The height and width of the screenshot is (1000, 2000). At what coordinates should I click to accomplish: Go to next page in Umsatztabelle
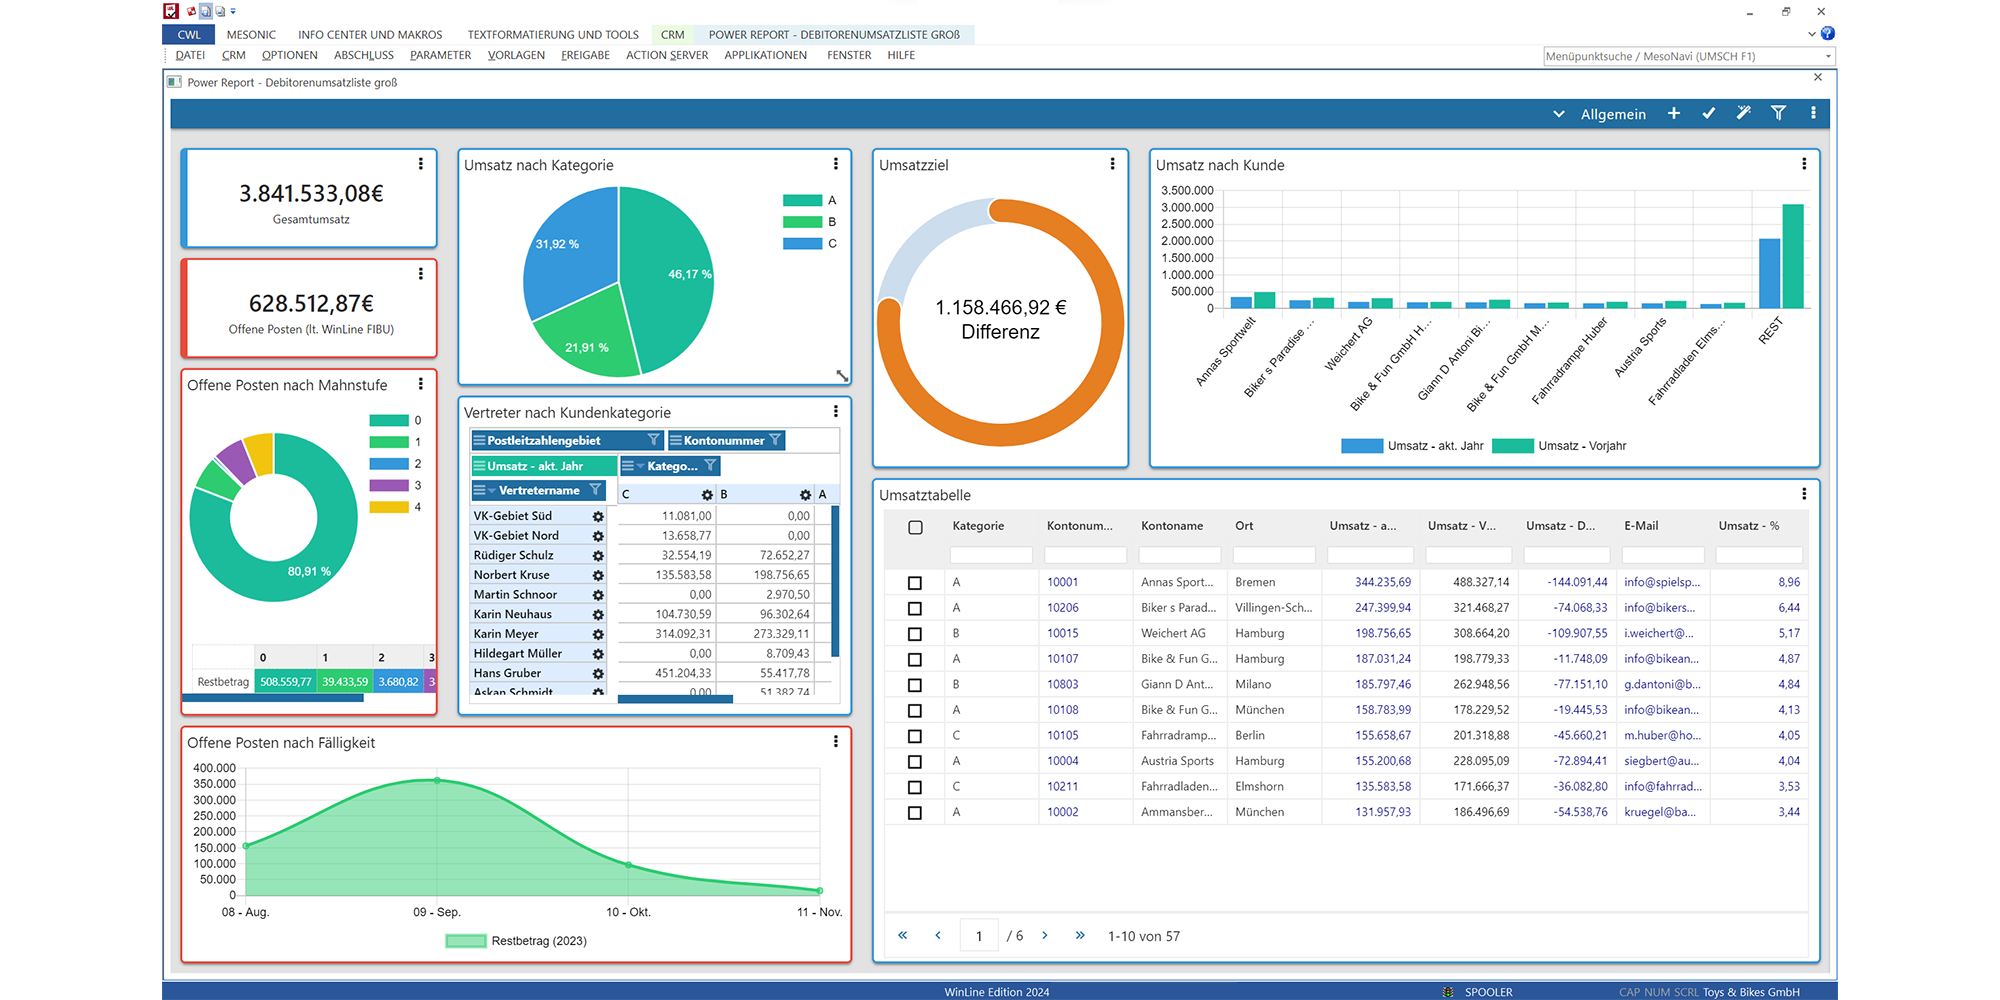coord(1045,936)
